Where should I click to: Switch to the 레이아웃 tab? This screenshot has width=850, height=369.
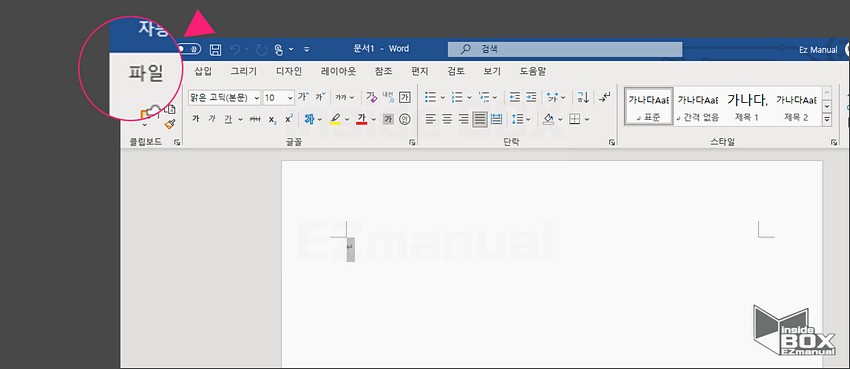point(339,71)
